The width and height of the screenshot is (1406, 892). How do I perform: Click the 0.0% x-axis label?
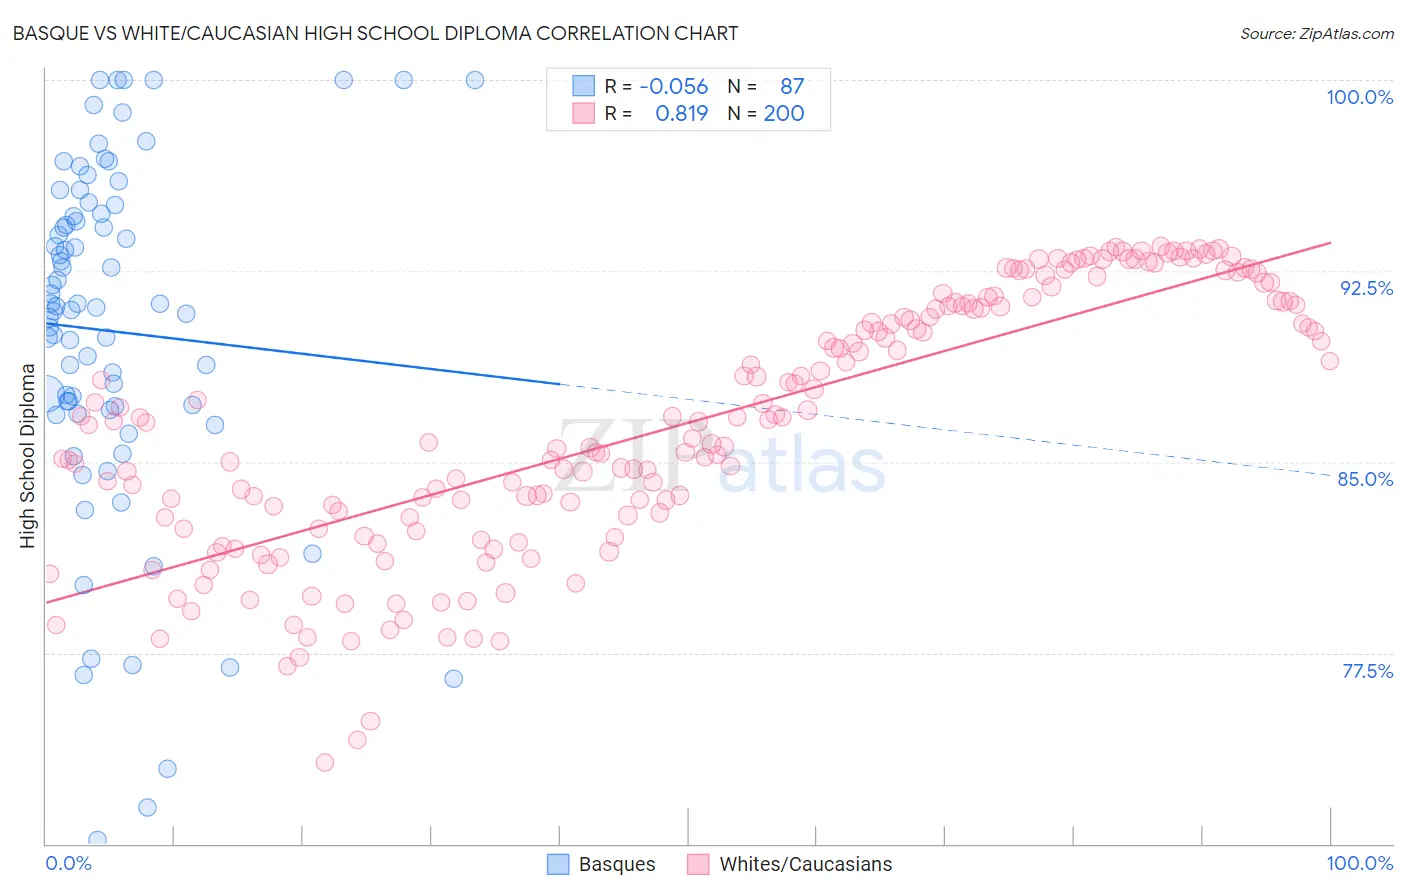[x=68, y=863]
